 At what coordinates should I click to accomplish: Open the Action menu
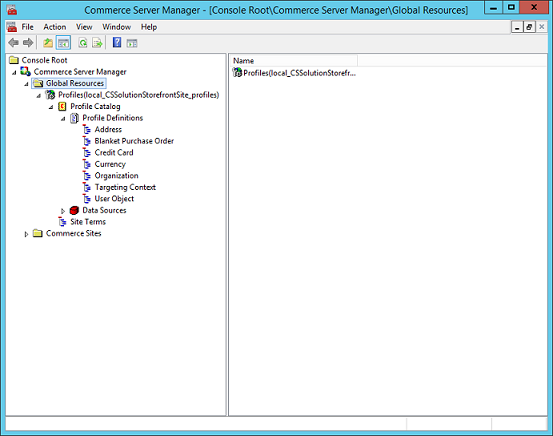[55, 27]
